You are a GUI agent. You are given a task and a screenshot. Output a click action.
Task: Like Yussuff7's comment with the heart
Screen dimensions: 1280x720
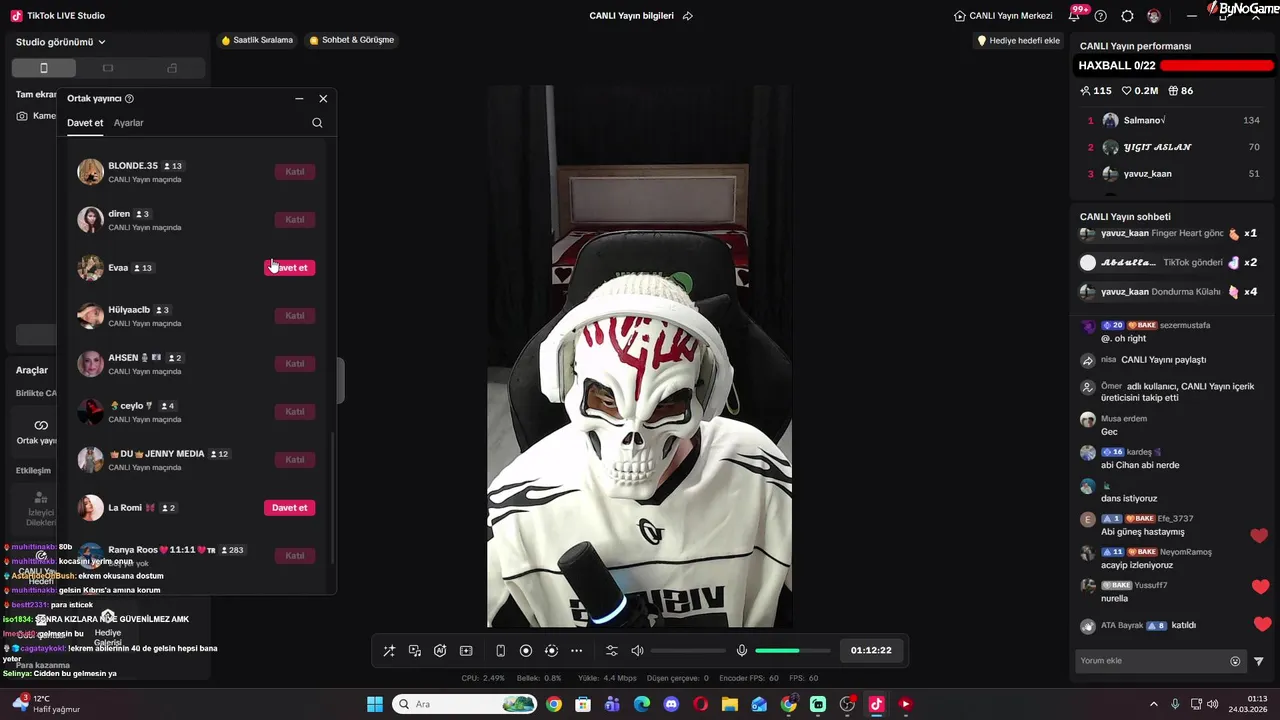(x=1261, y=587)
